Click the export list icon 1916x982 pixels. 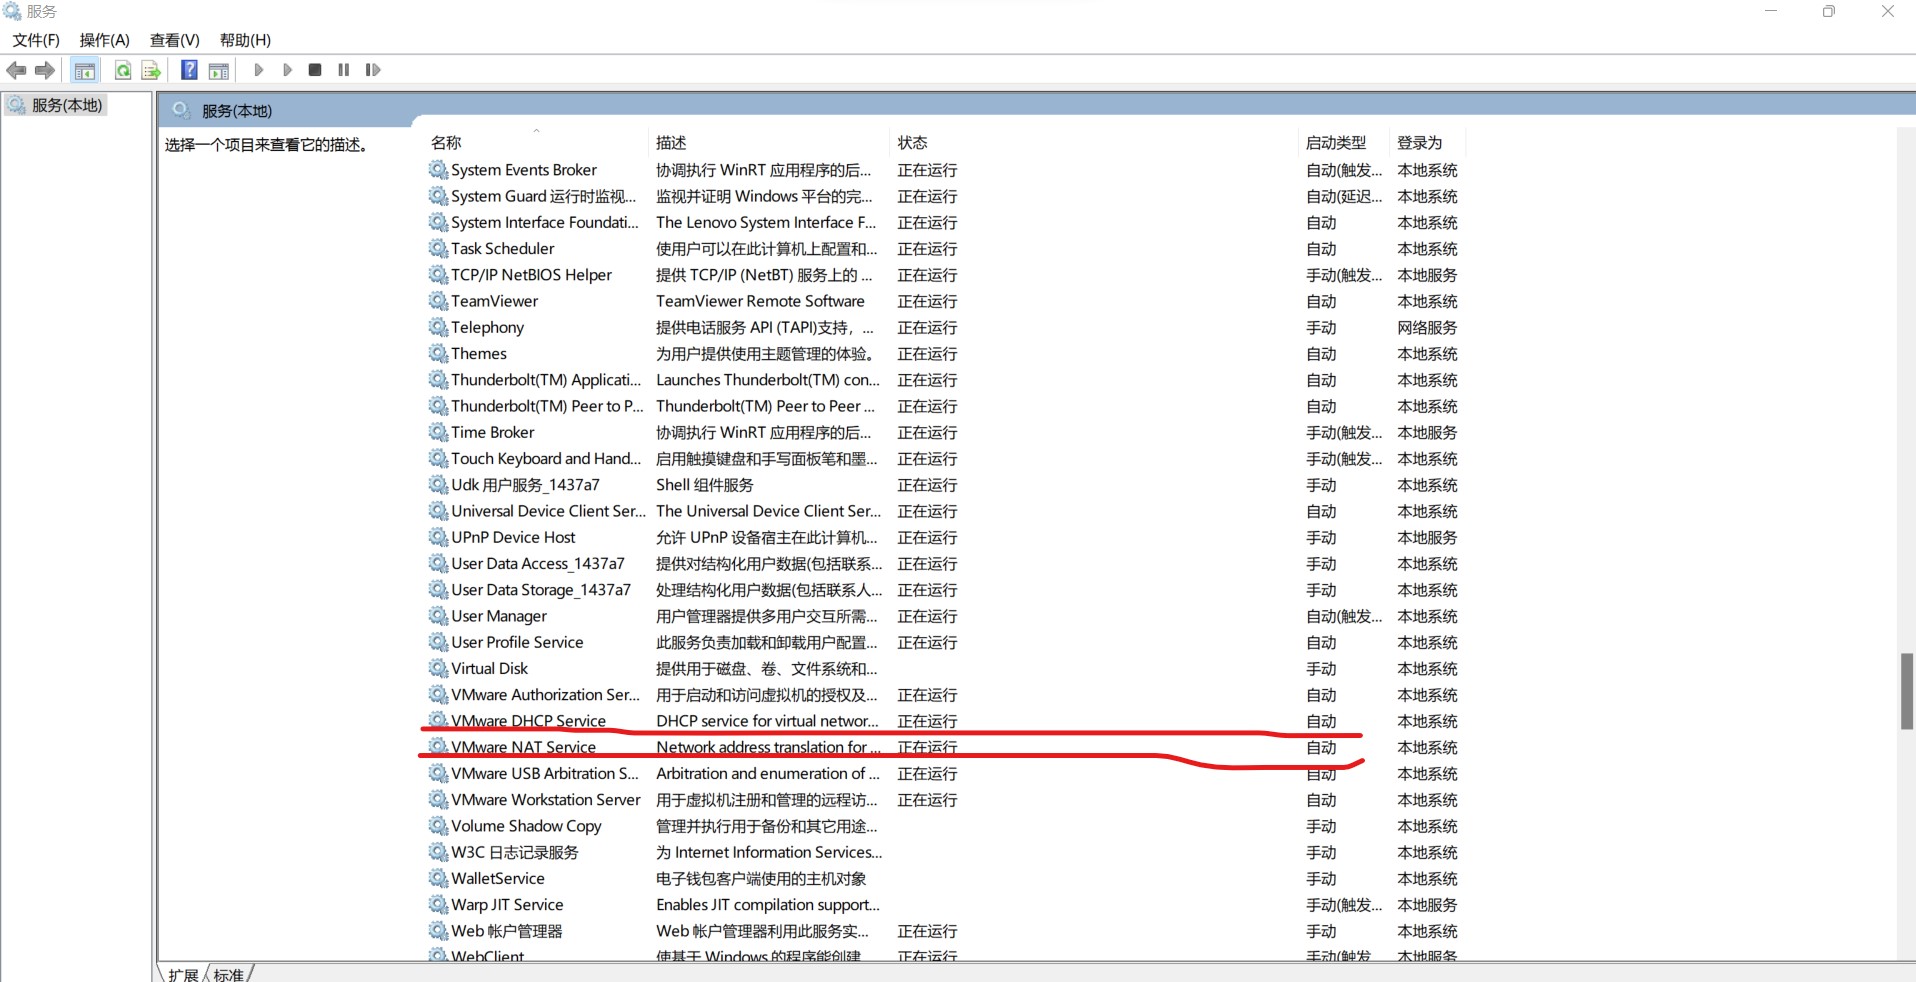150,69
